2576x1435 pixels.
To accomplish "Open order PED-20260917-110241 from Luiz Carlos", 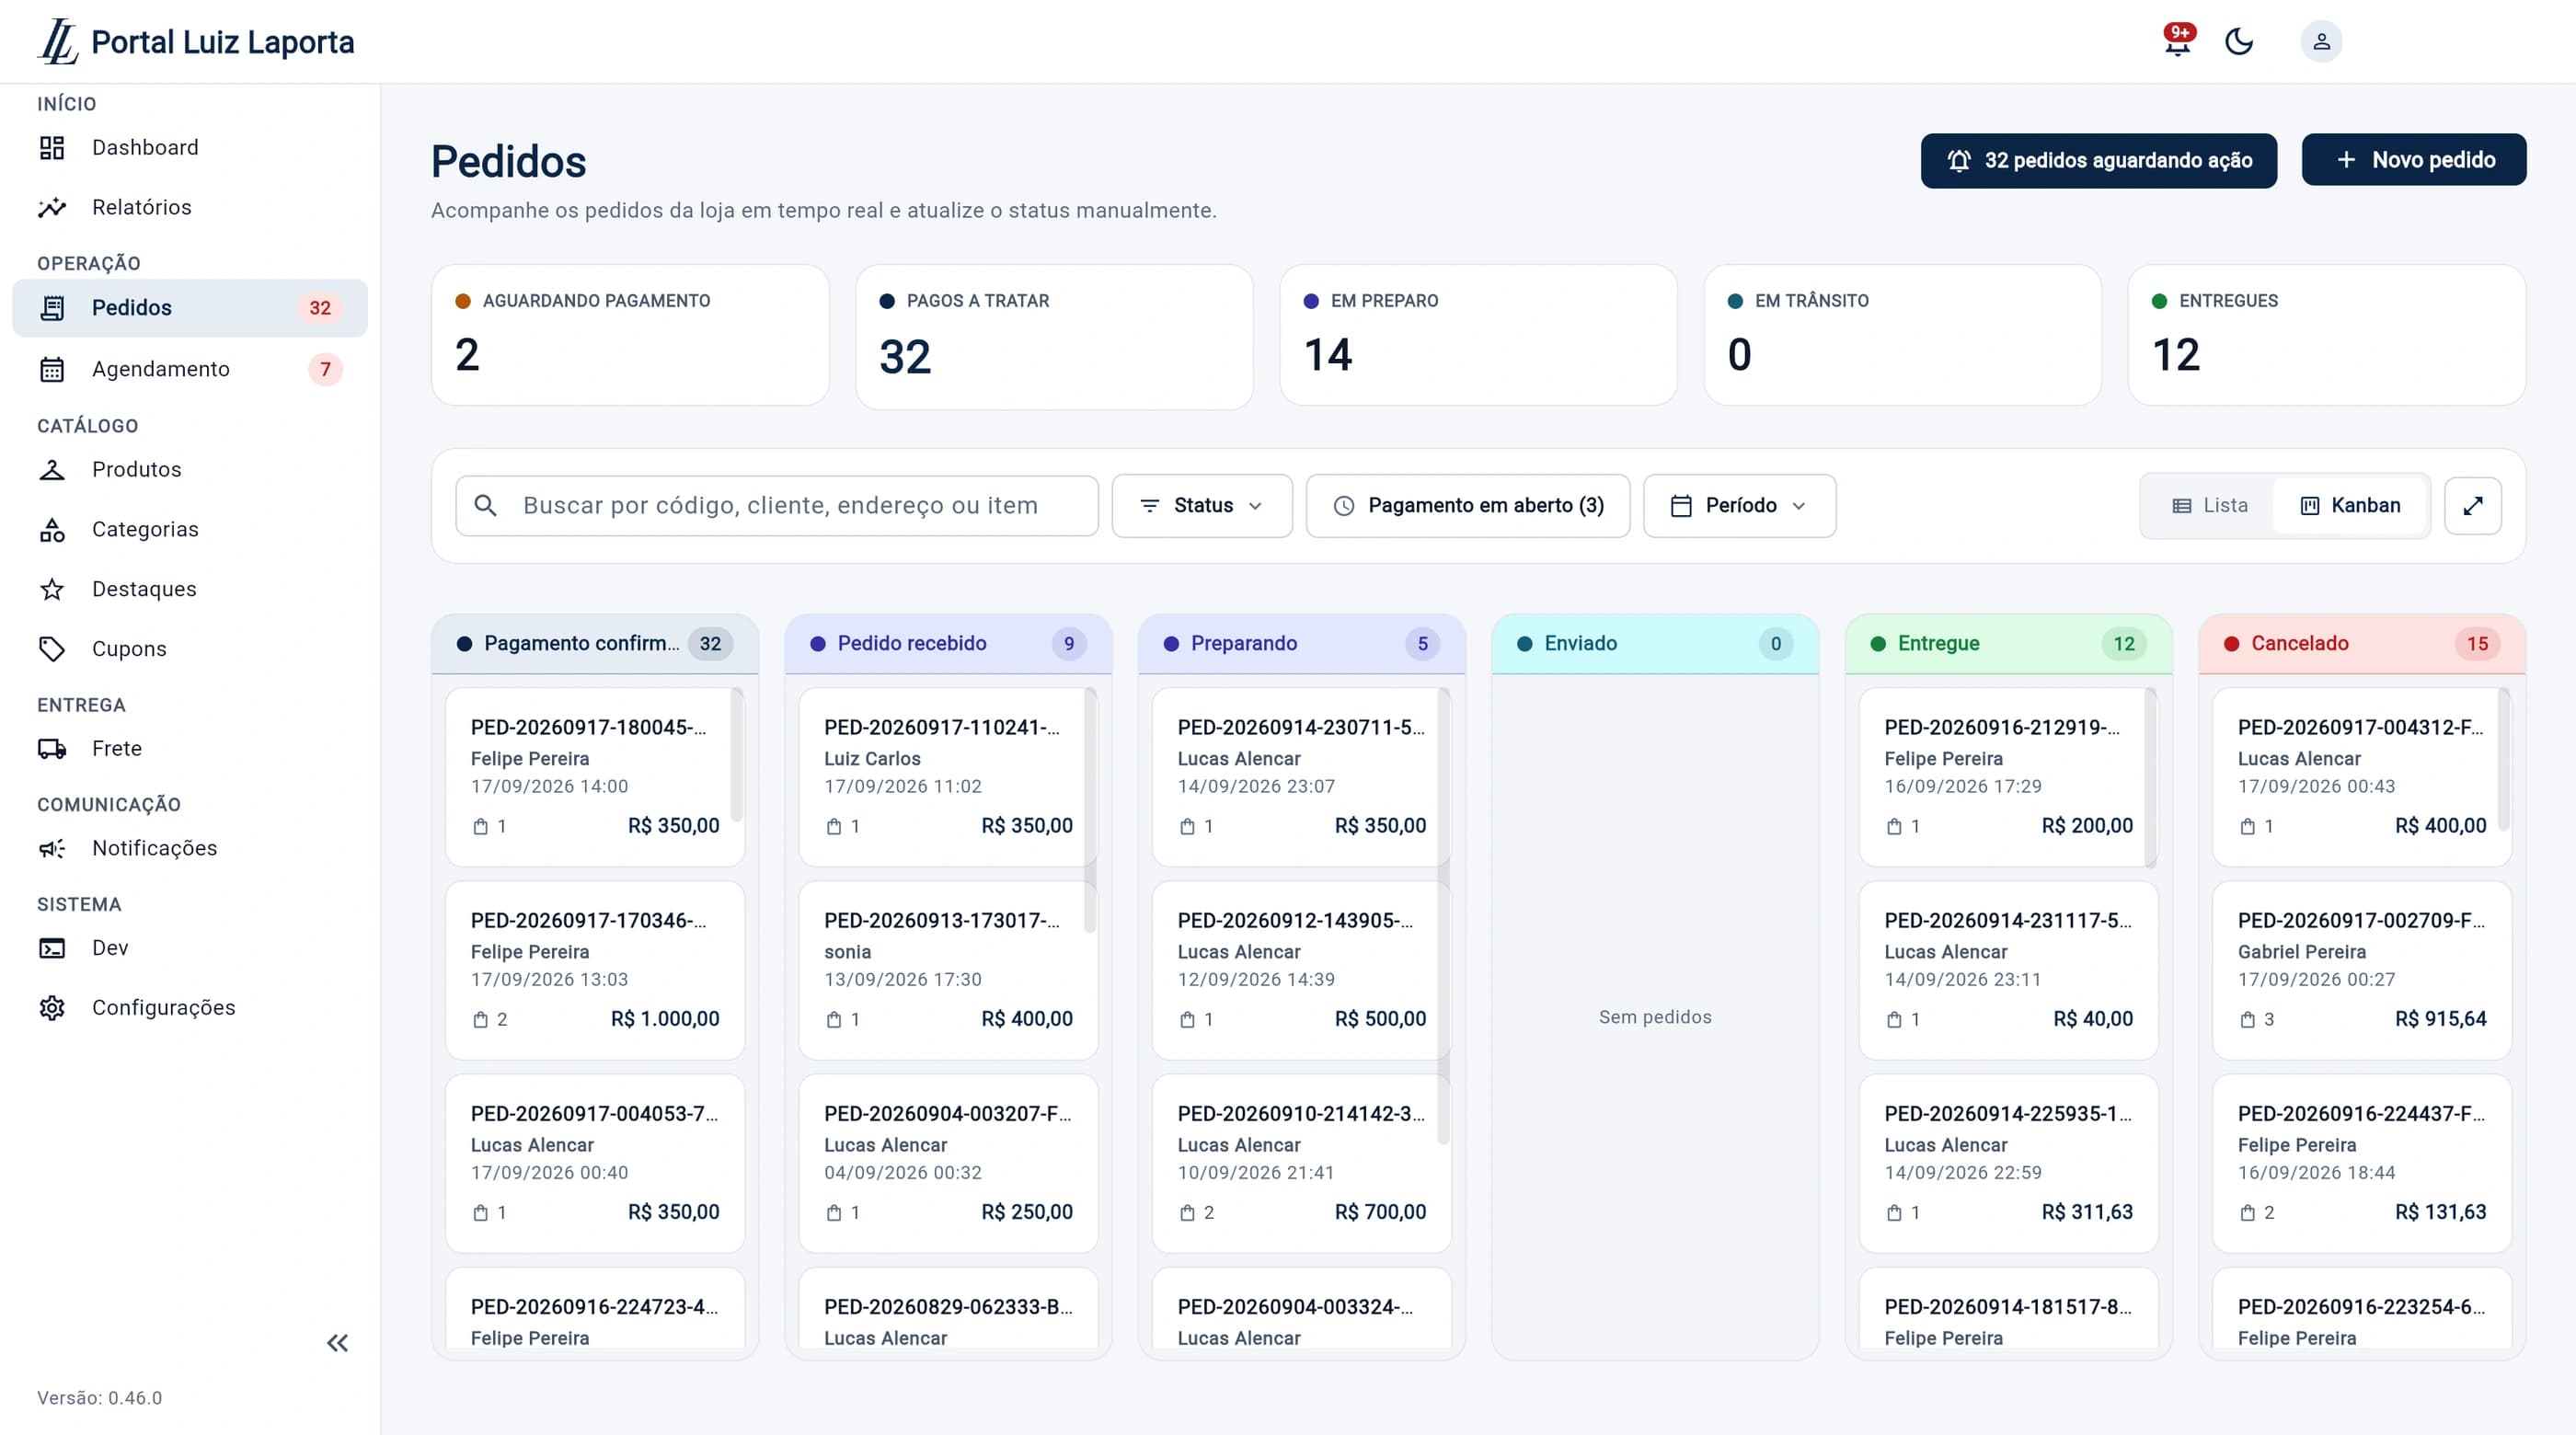I will coord(948,776).
